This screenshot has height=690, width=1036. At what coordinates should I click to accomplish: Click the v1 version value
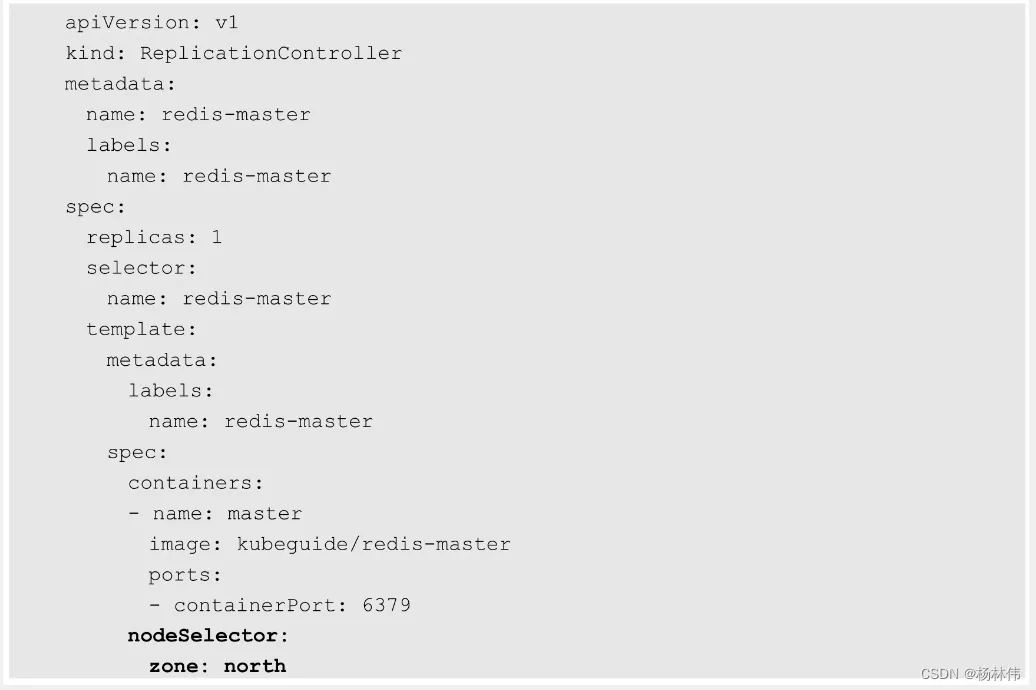227,22
